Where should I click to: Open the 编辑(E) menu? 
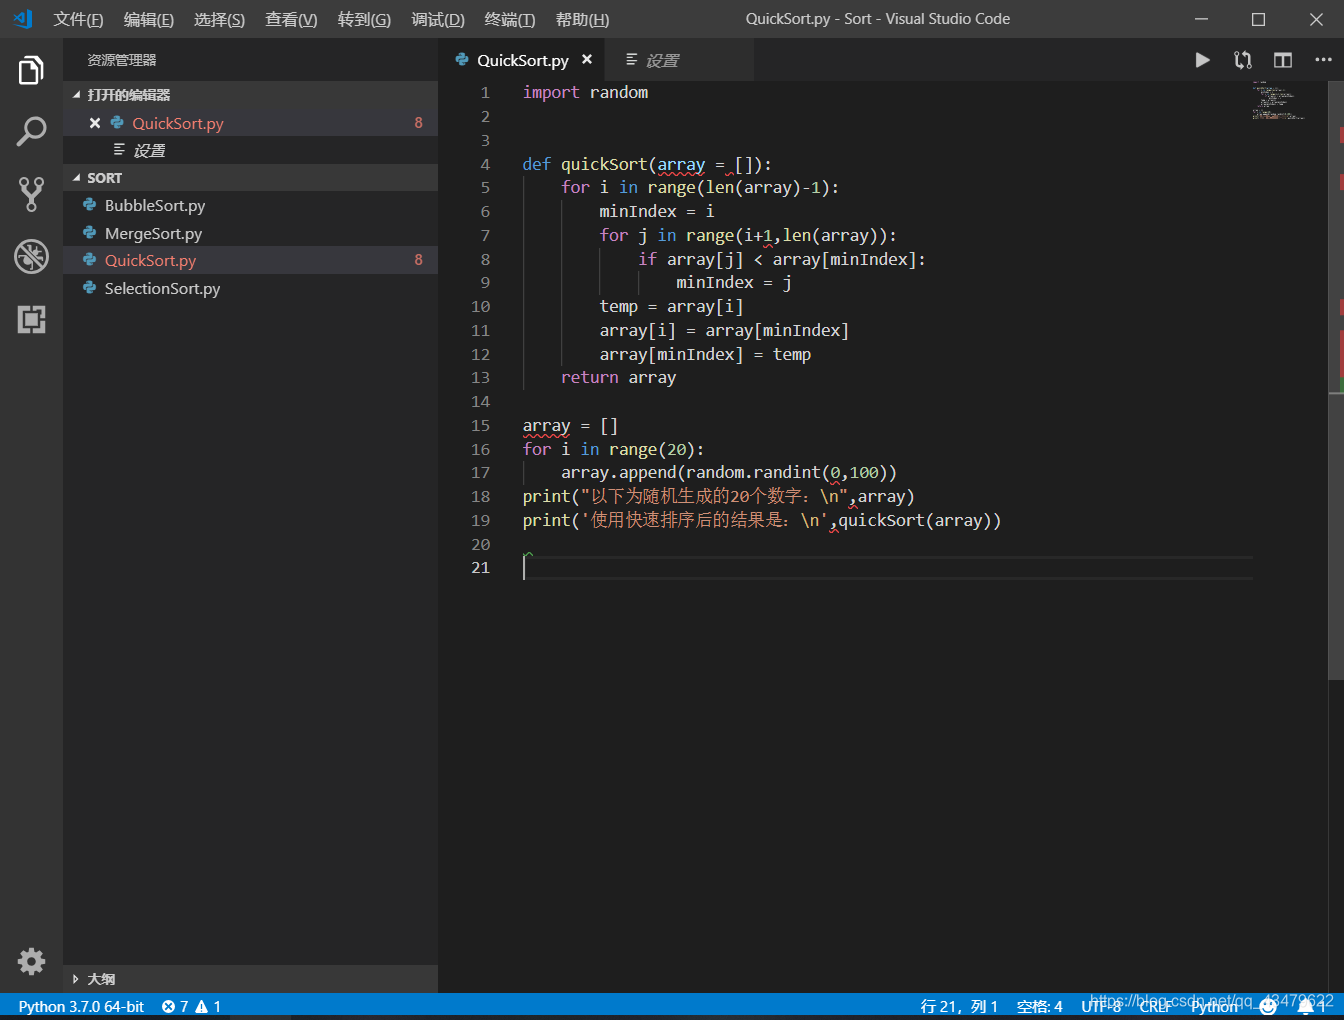(x=148, y=19)
